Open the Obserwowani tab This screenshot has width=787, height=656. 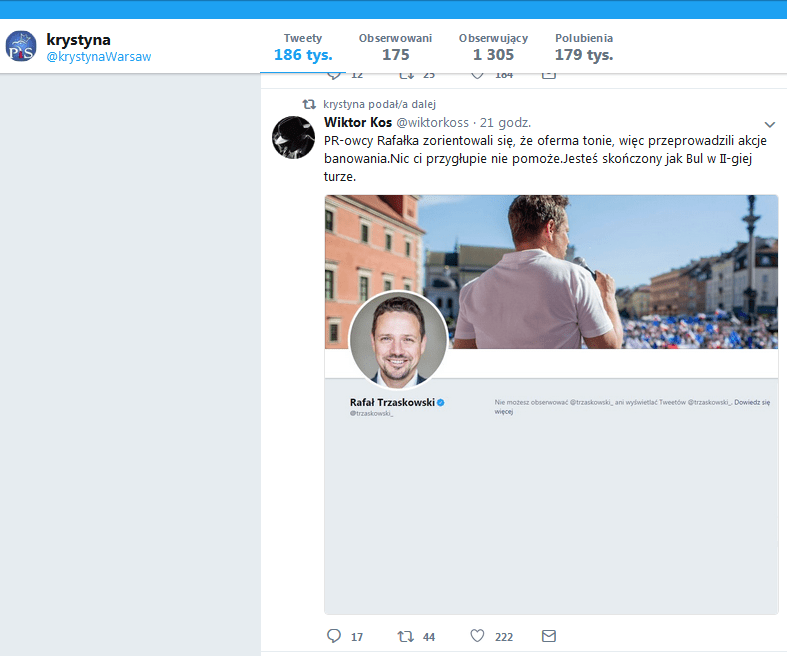pyautogui.click(x=395, y=47)
